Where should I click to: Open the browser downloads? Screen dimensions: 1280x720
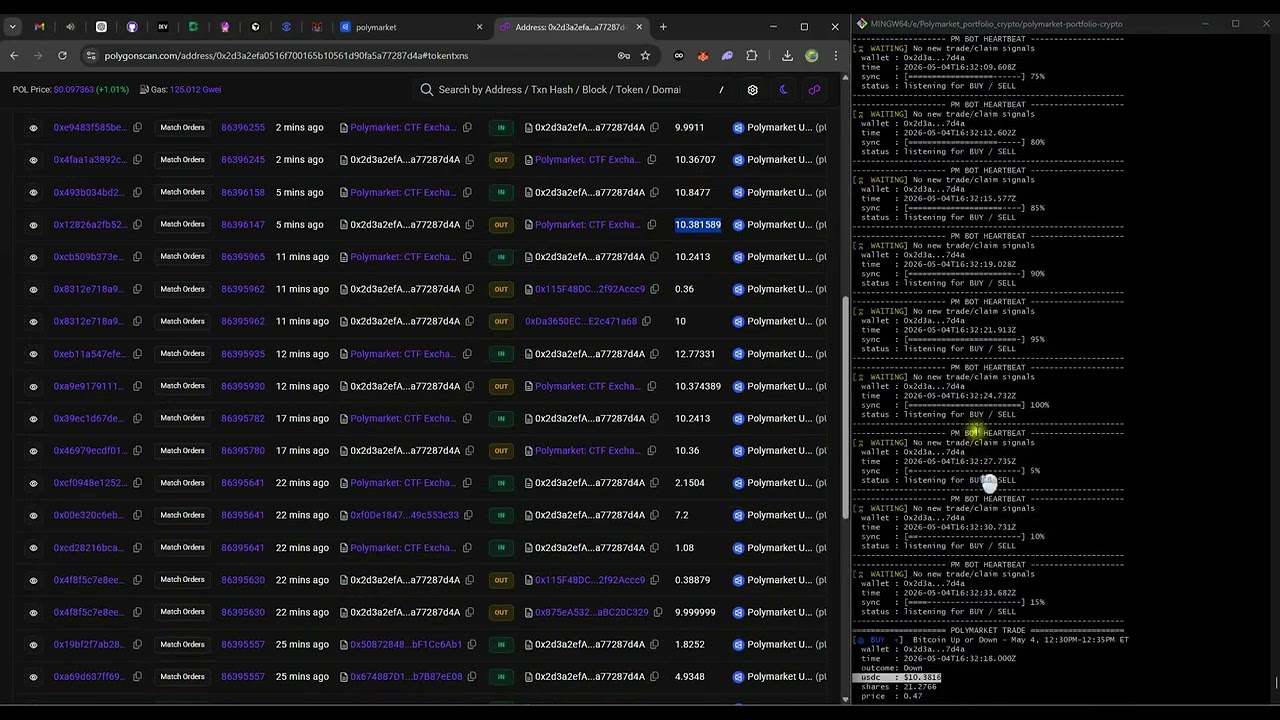(787, 56)
